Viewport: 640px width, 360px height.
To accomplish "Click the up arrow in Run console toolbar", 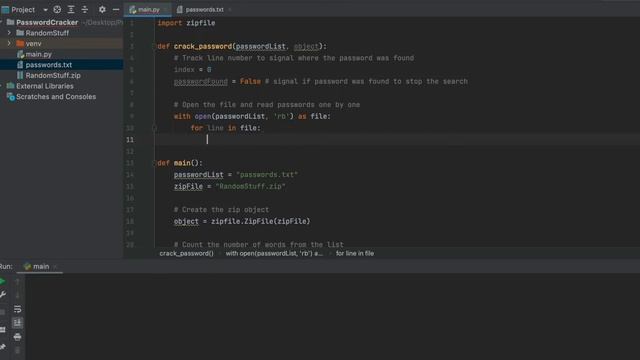I will [17, 281].
